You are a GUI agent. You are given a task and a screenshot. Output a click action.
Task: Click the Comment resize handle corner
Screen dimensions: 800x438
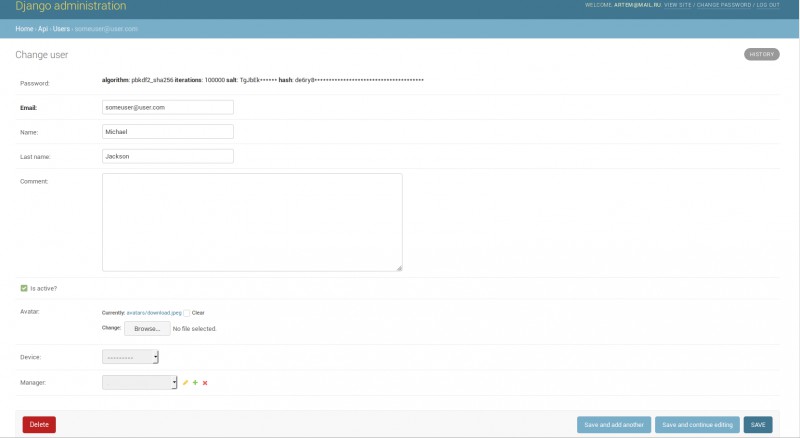coord(399,268)
